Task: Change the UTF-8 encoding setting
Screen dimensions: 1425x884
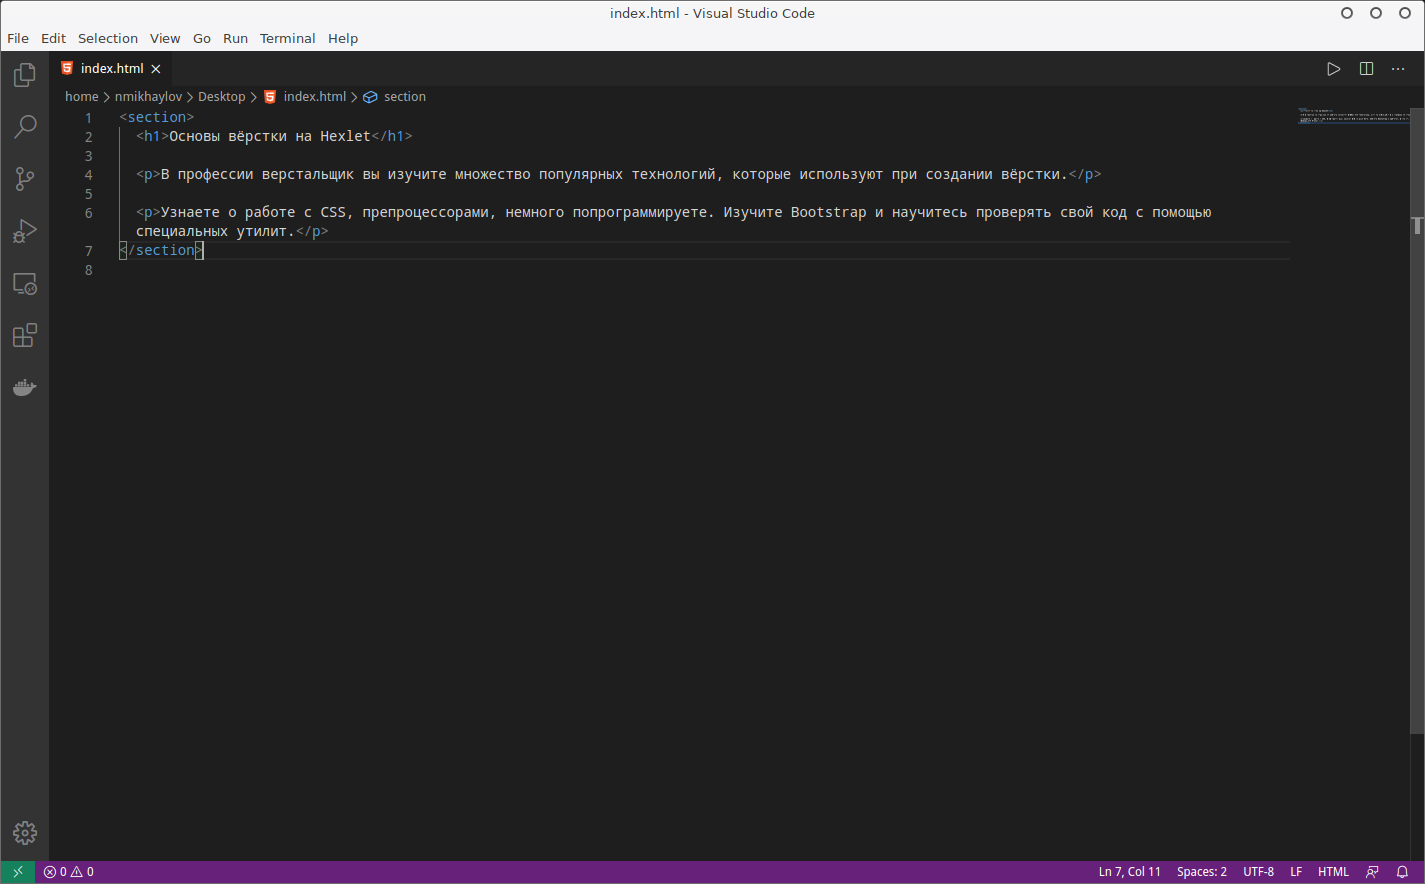Action: [1258, 871]
